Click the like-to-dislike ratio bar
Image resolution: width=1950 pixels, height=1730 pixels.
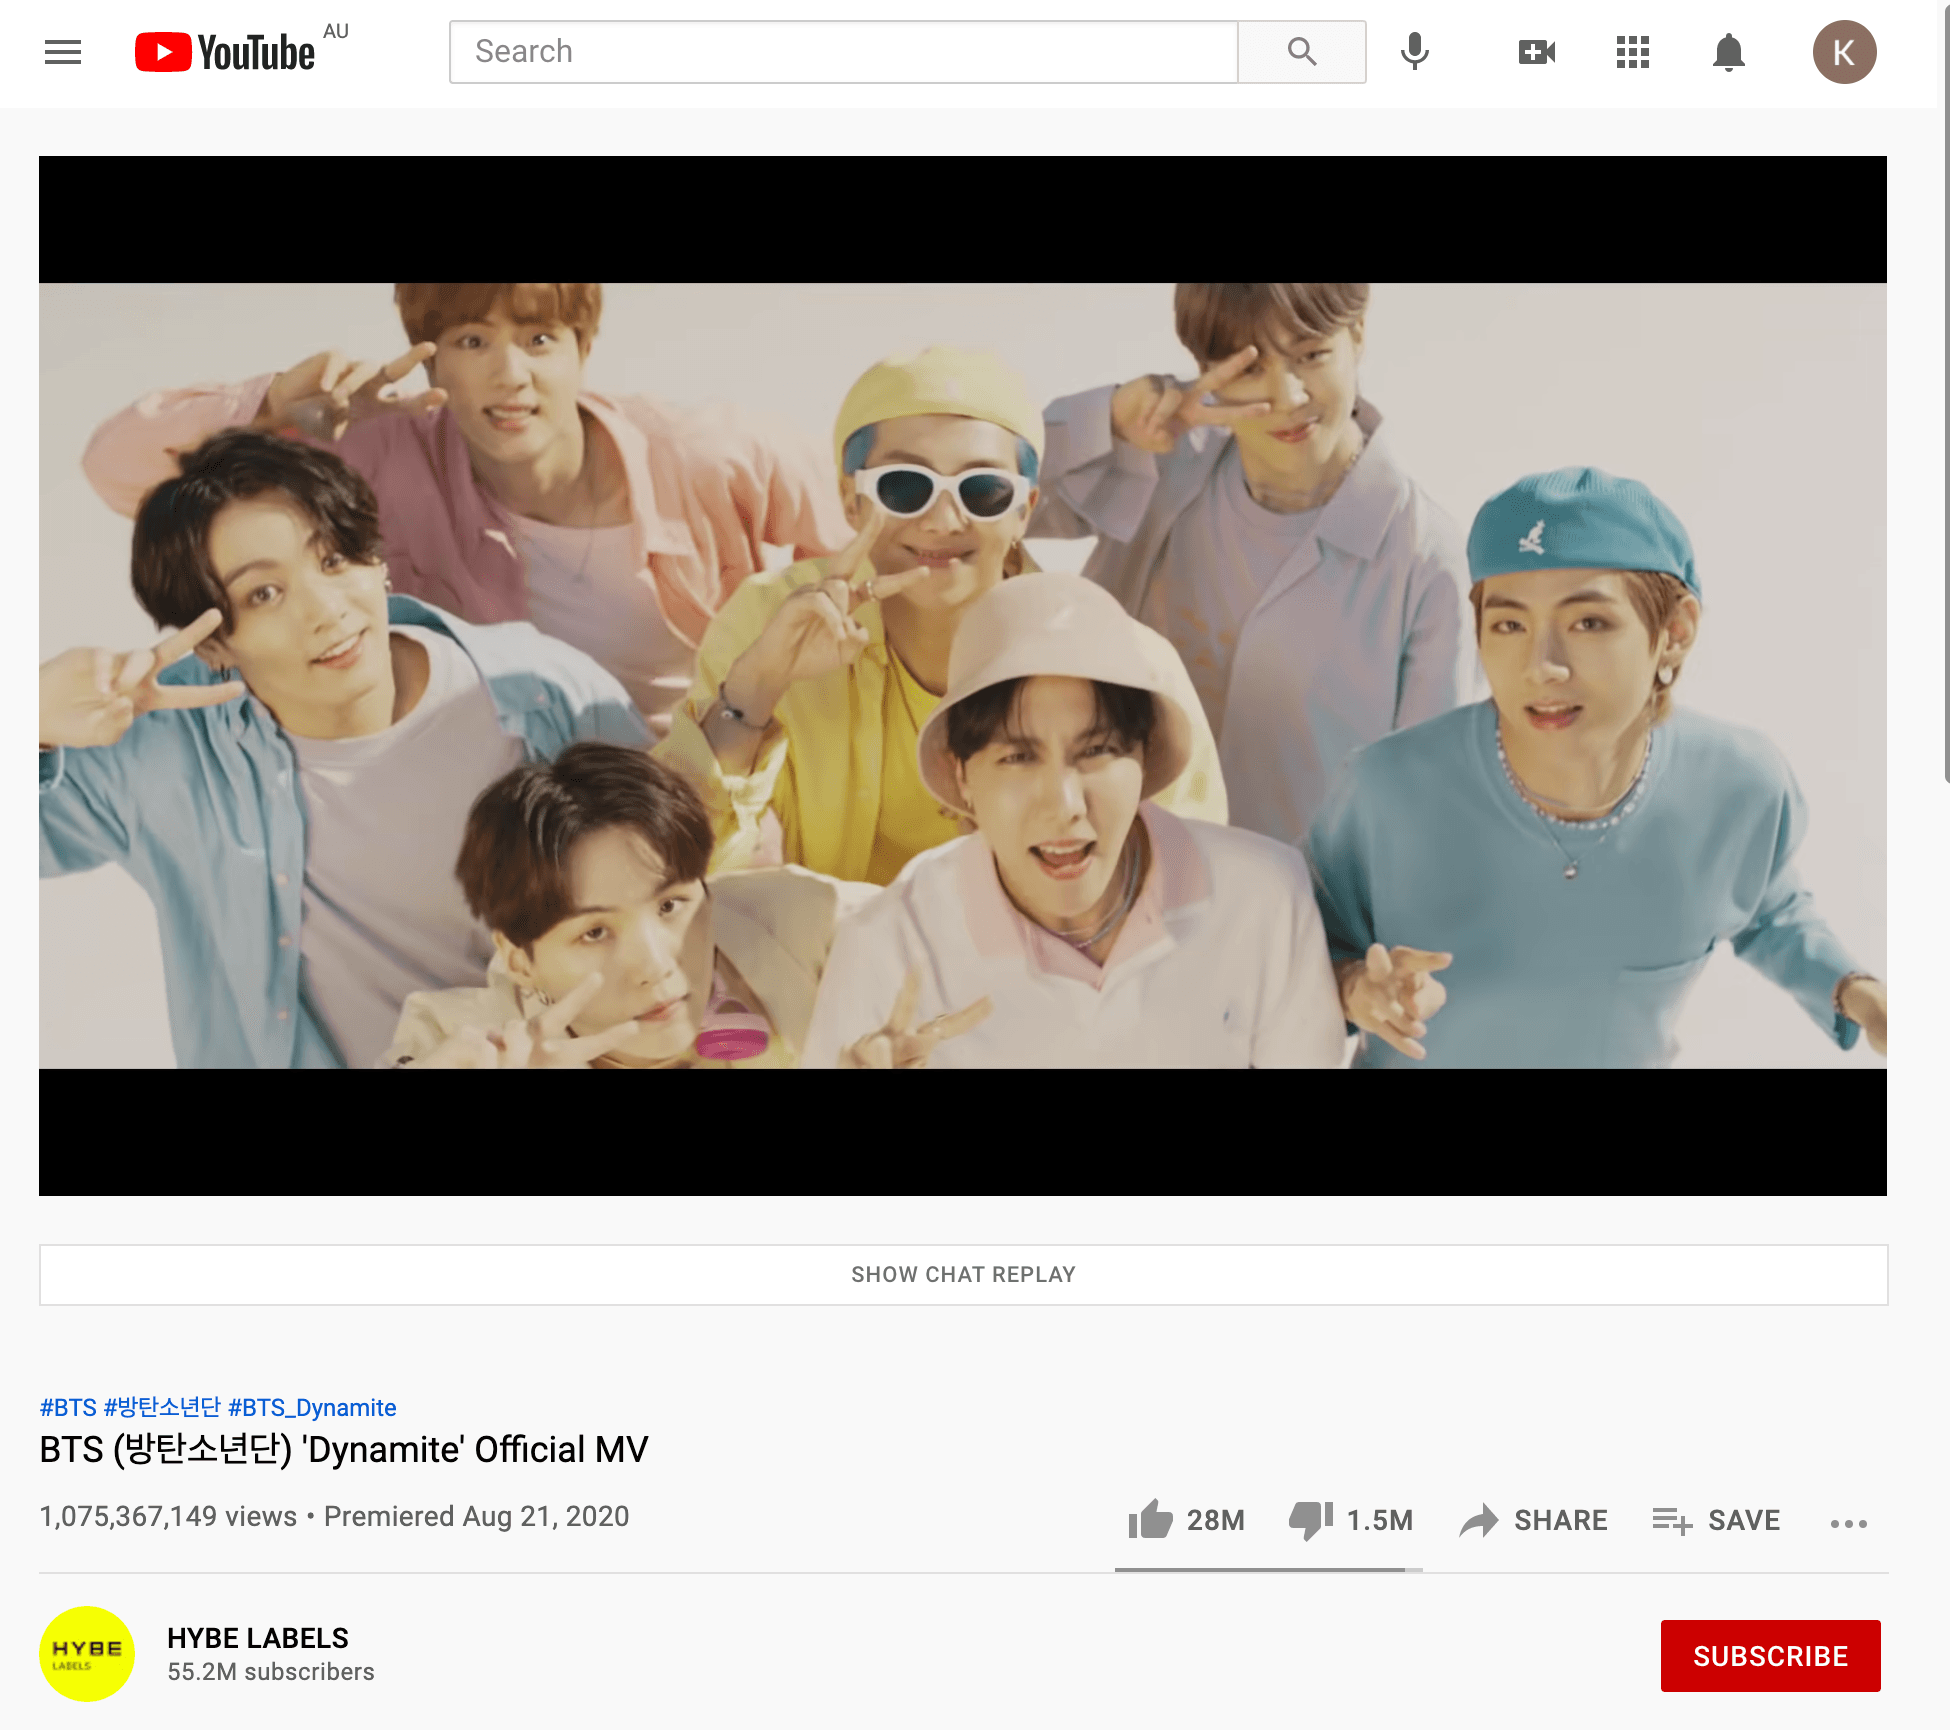1267,1570
